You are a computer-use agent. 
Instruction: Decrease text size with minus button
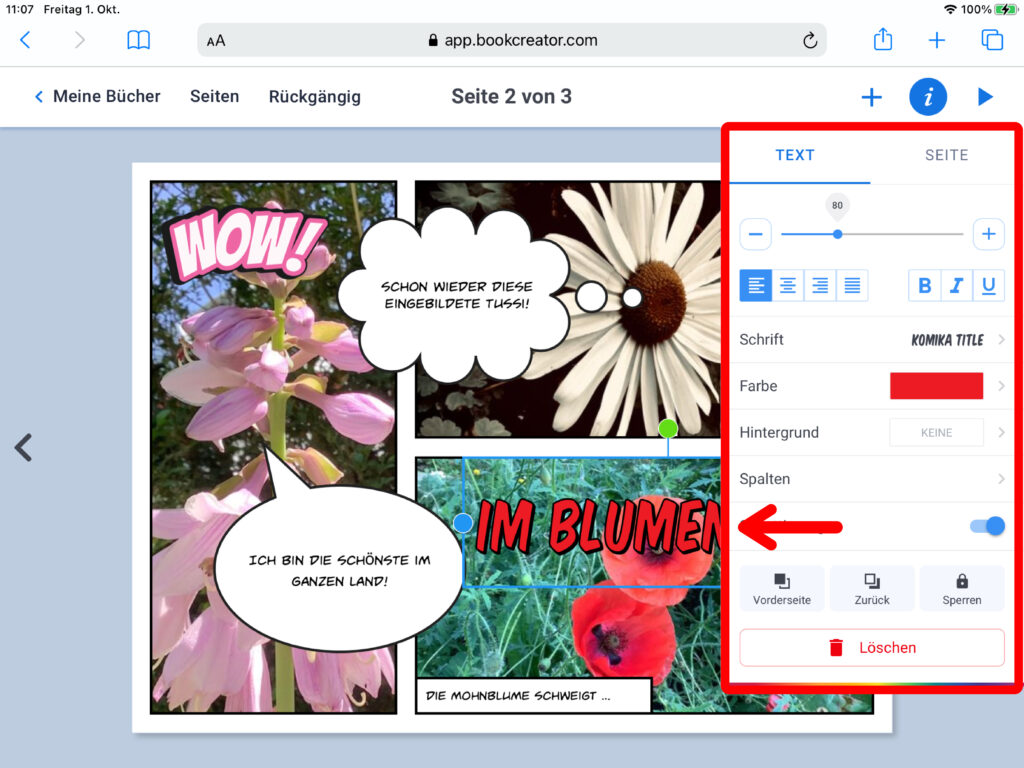click(755, 234)
